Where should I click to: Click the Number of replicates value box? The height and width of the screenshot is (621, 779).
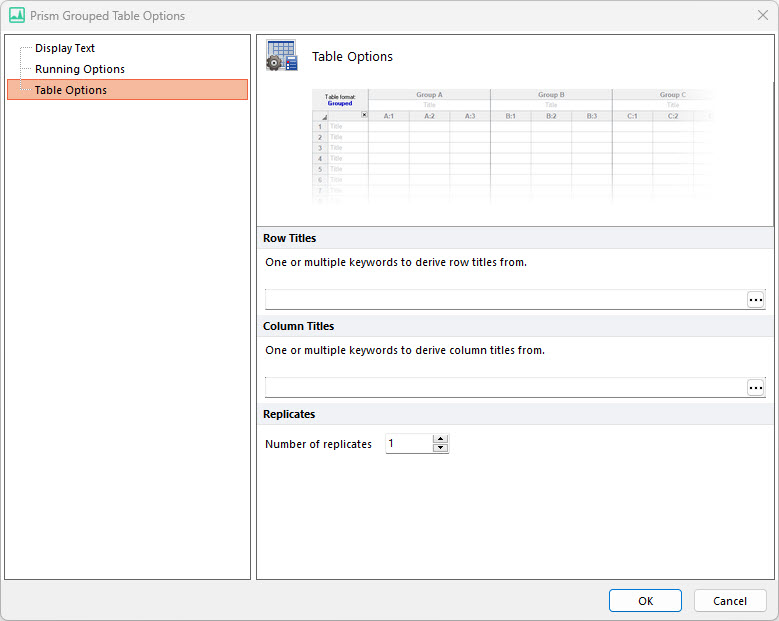(409, 444)
